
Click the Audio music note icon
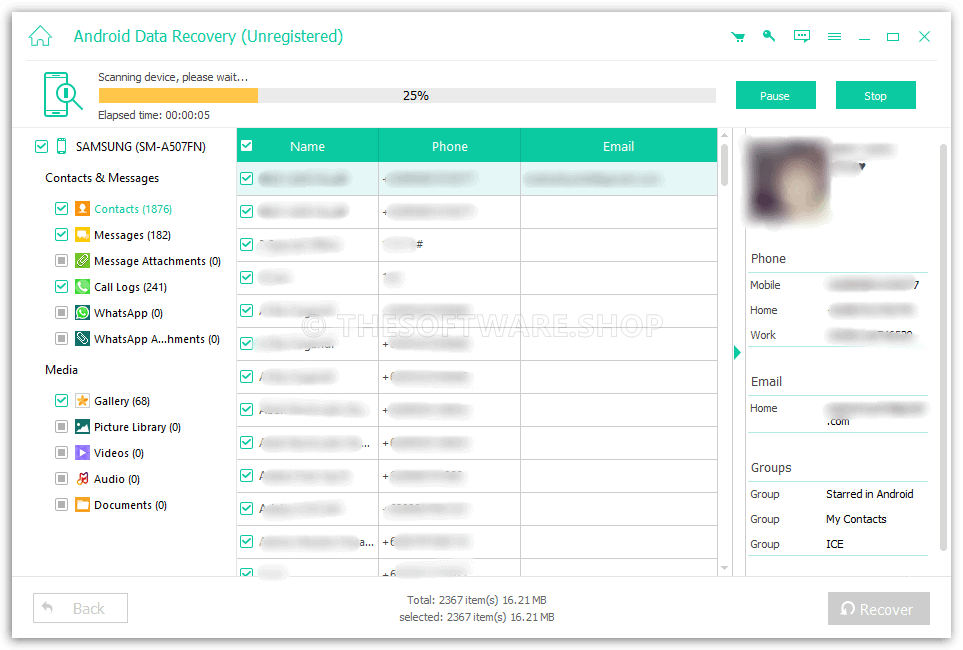(82, 479)
